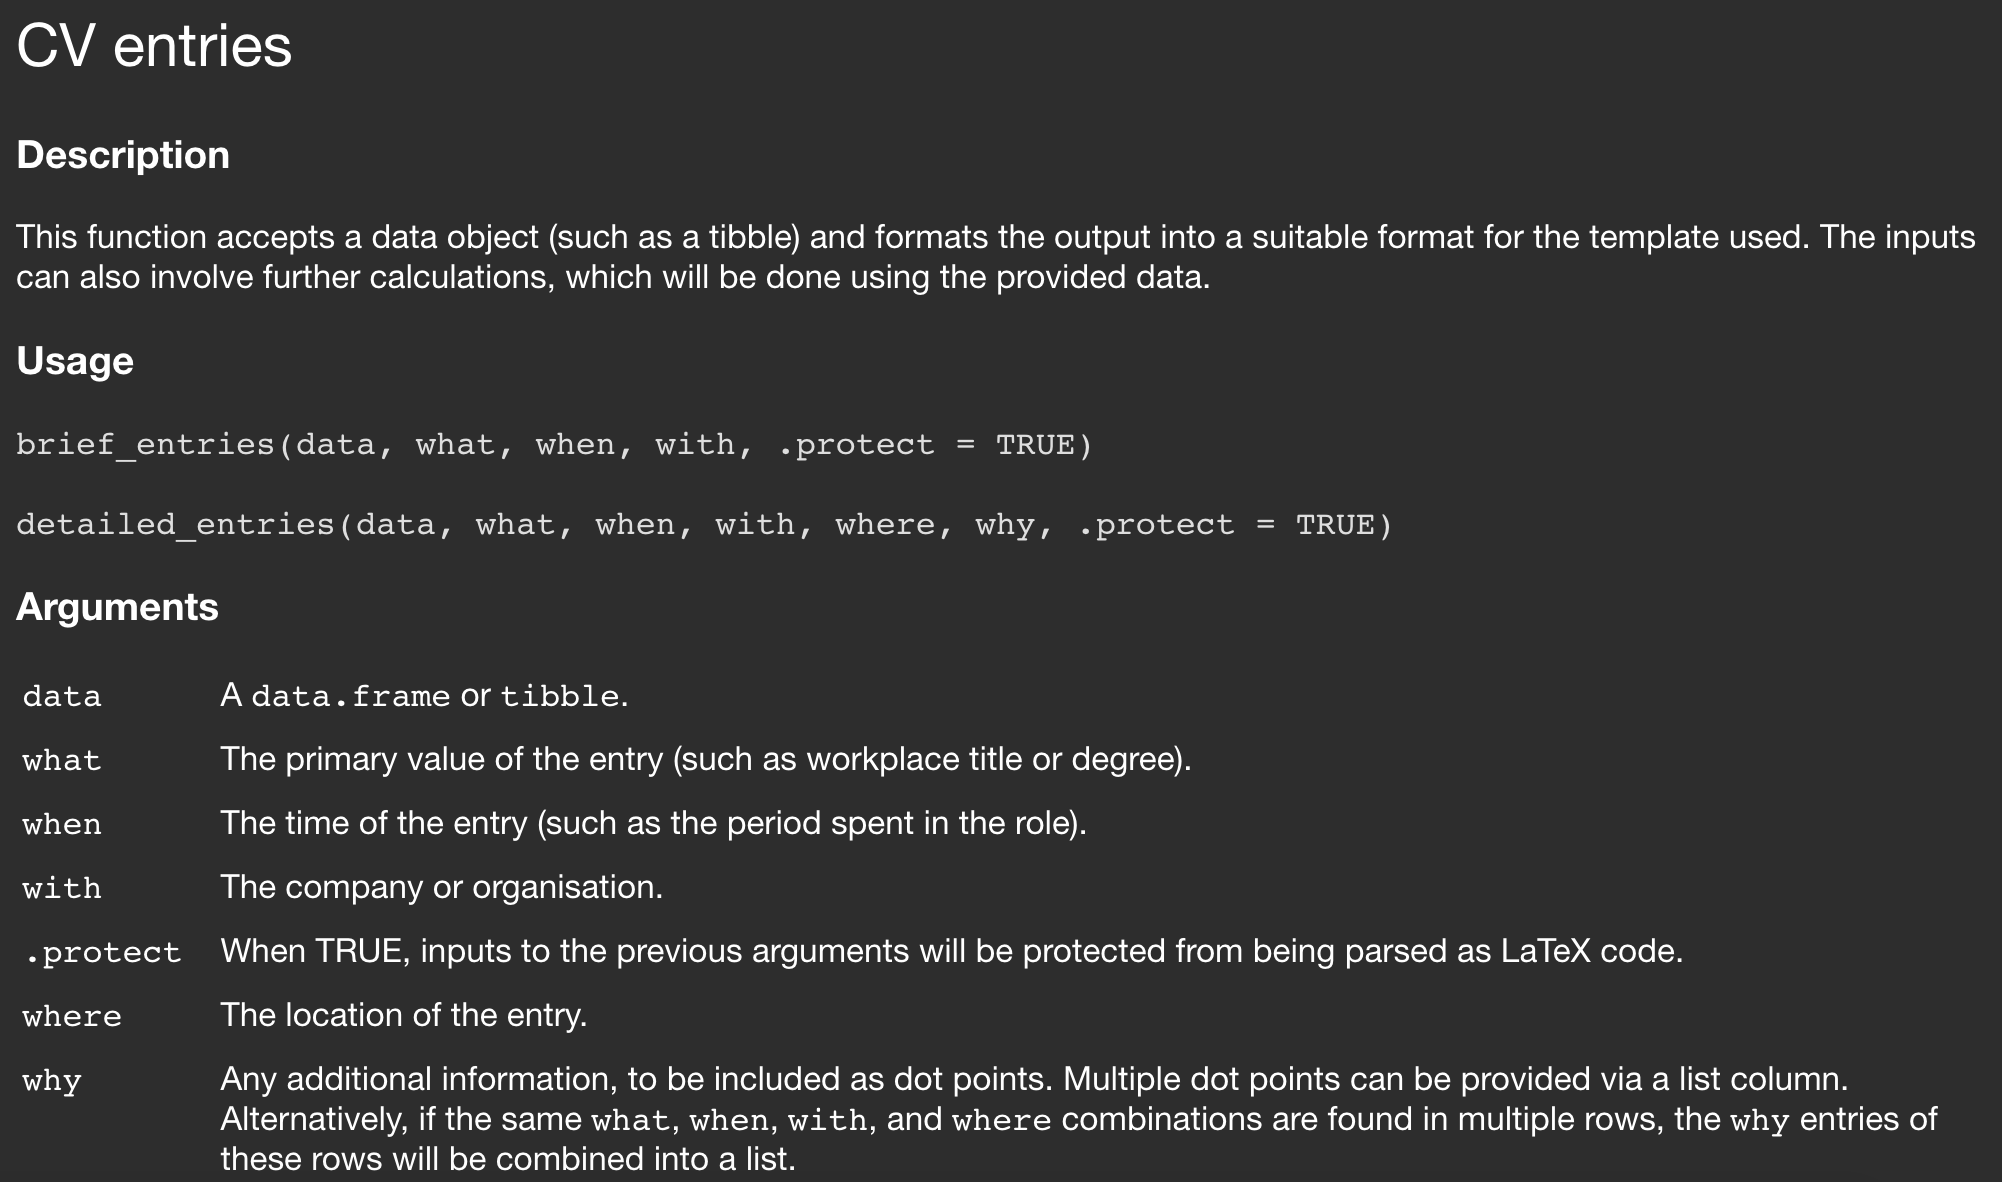Click the Description section heading

(x=123, y=155)
